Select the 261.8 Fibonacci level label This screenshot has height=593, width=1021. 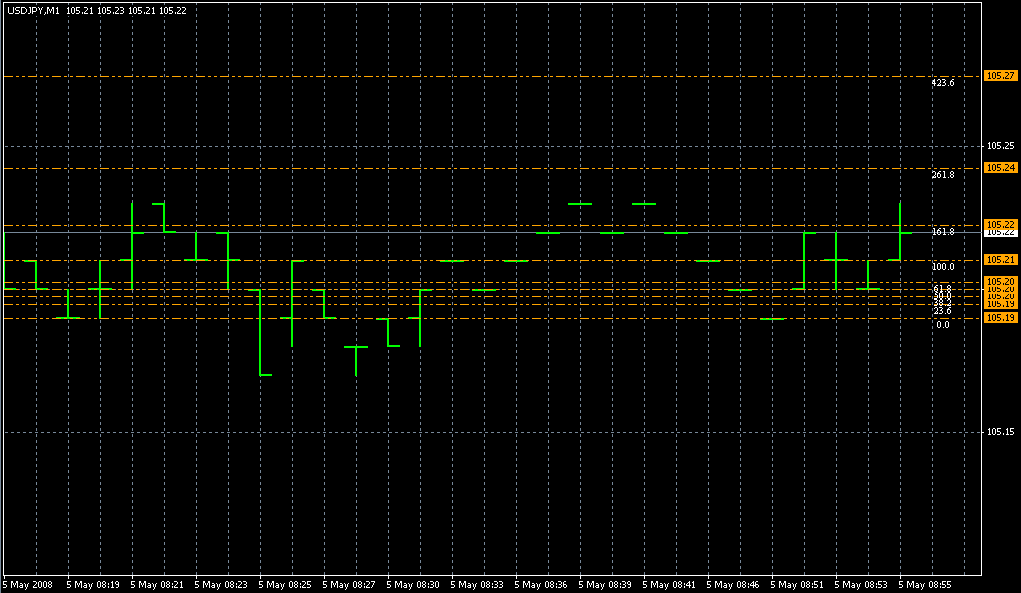point(942,175)
